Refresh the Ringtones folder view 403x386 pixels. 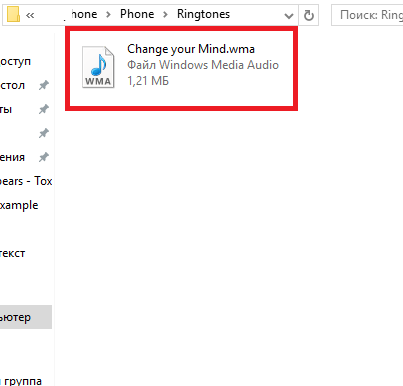tap(309, 15)
